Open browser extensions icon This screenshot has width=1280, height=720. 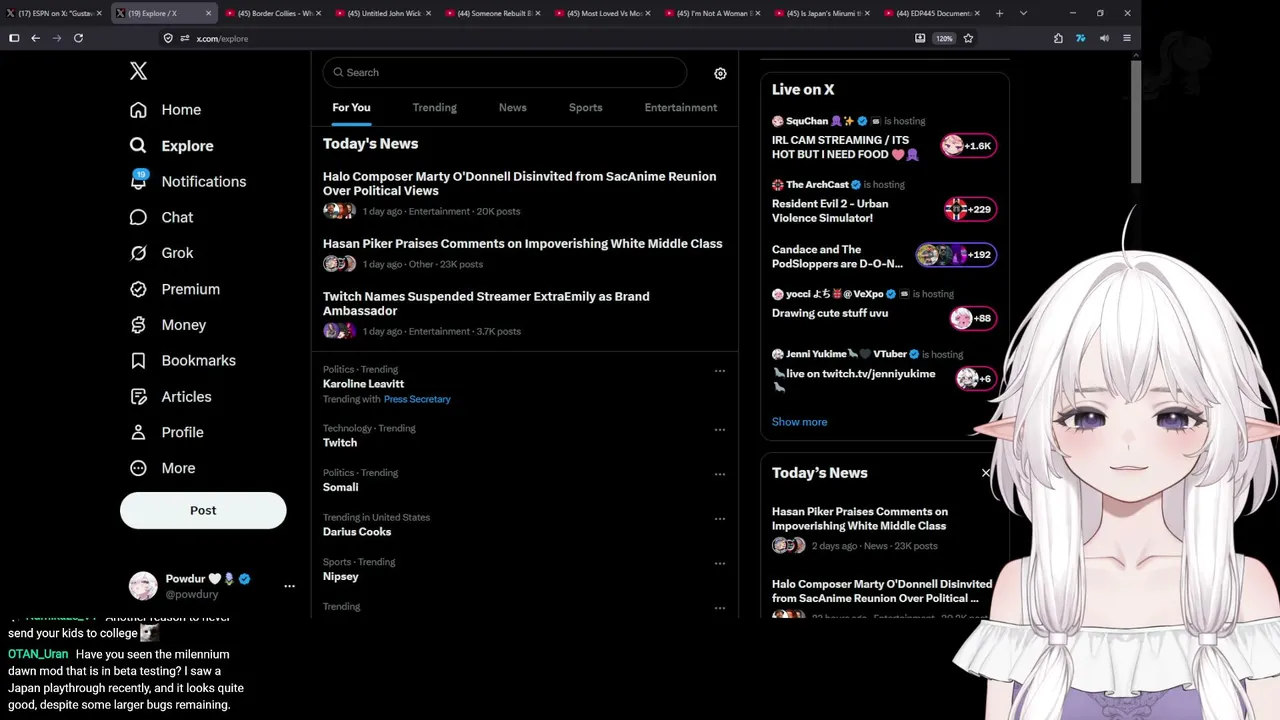[1058, 38]
